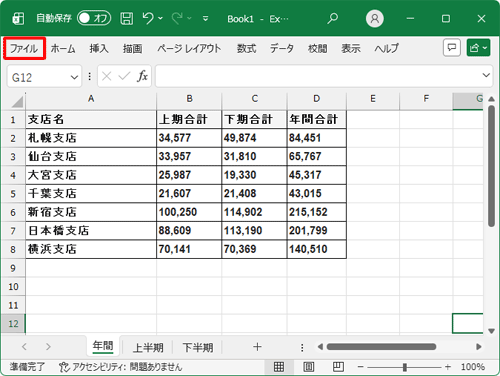500x376 pixels.
Task: Click cell with value 113,190
Action: (254, 231)
